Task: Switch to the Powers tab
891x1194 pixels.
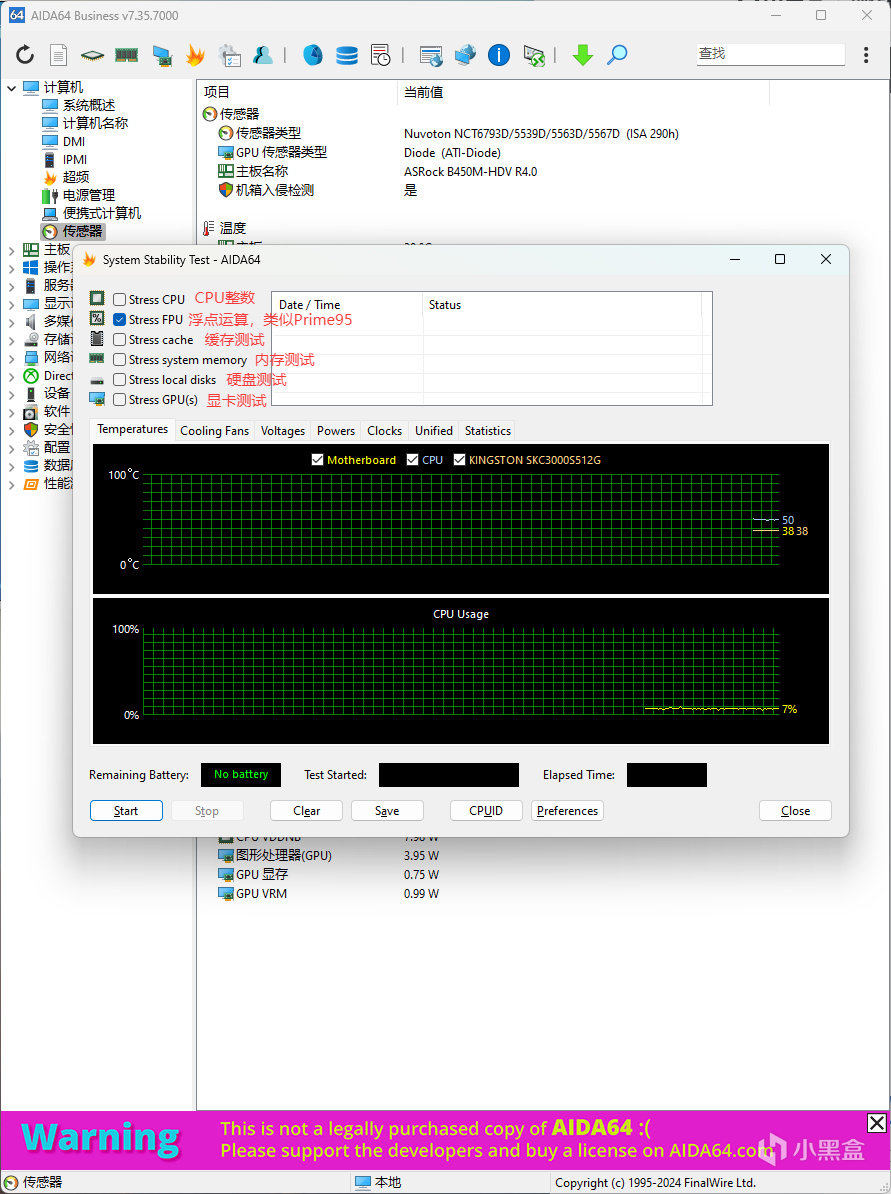Action: pos(336,430)
